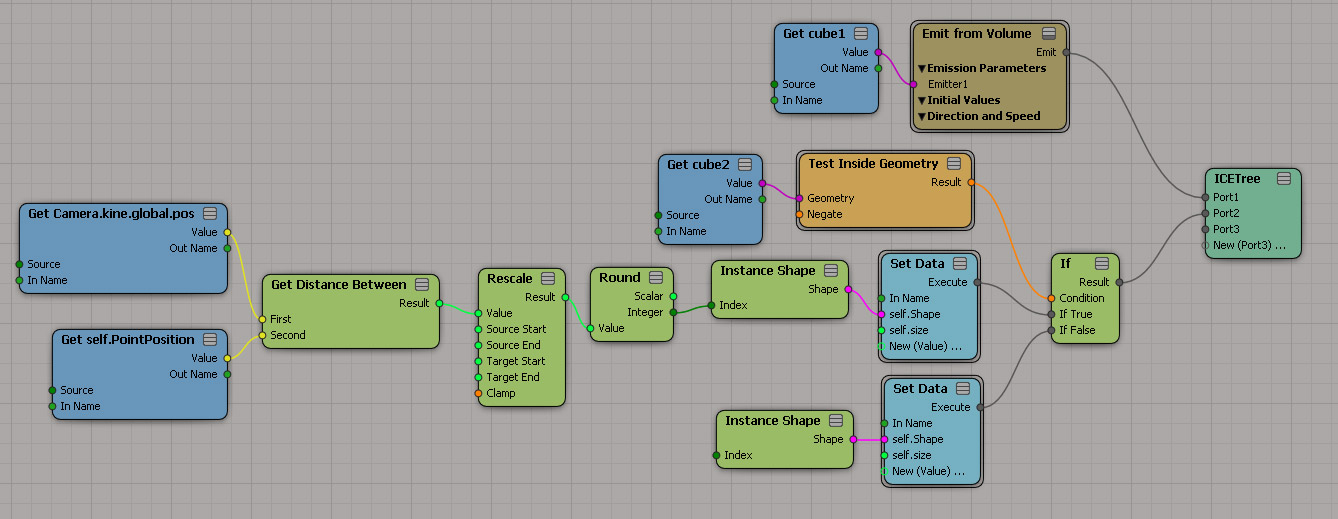Open the Test Inside Geometry node icon

click(954, 164)
